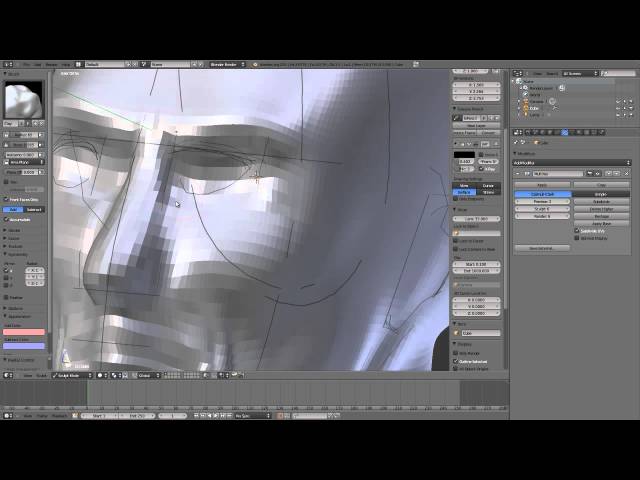Click the outliner editor type icon
The image size is (640, 480).
517,73
